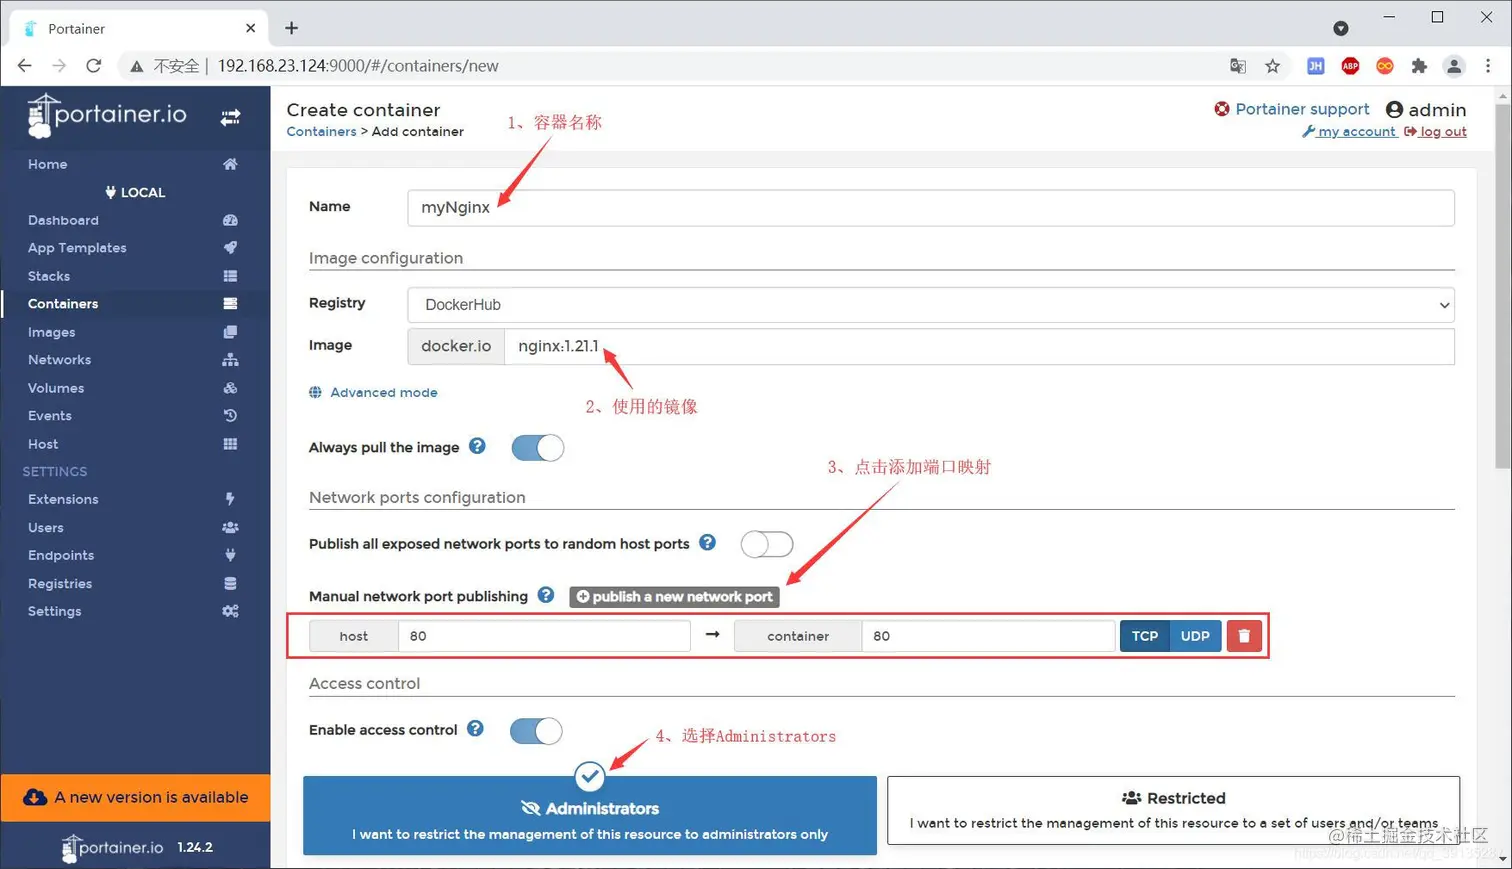Screen dimensions: 1512x869
Task: Click the Events history icon
Action: (230, 416)
